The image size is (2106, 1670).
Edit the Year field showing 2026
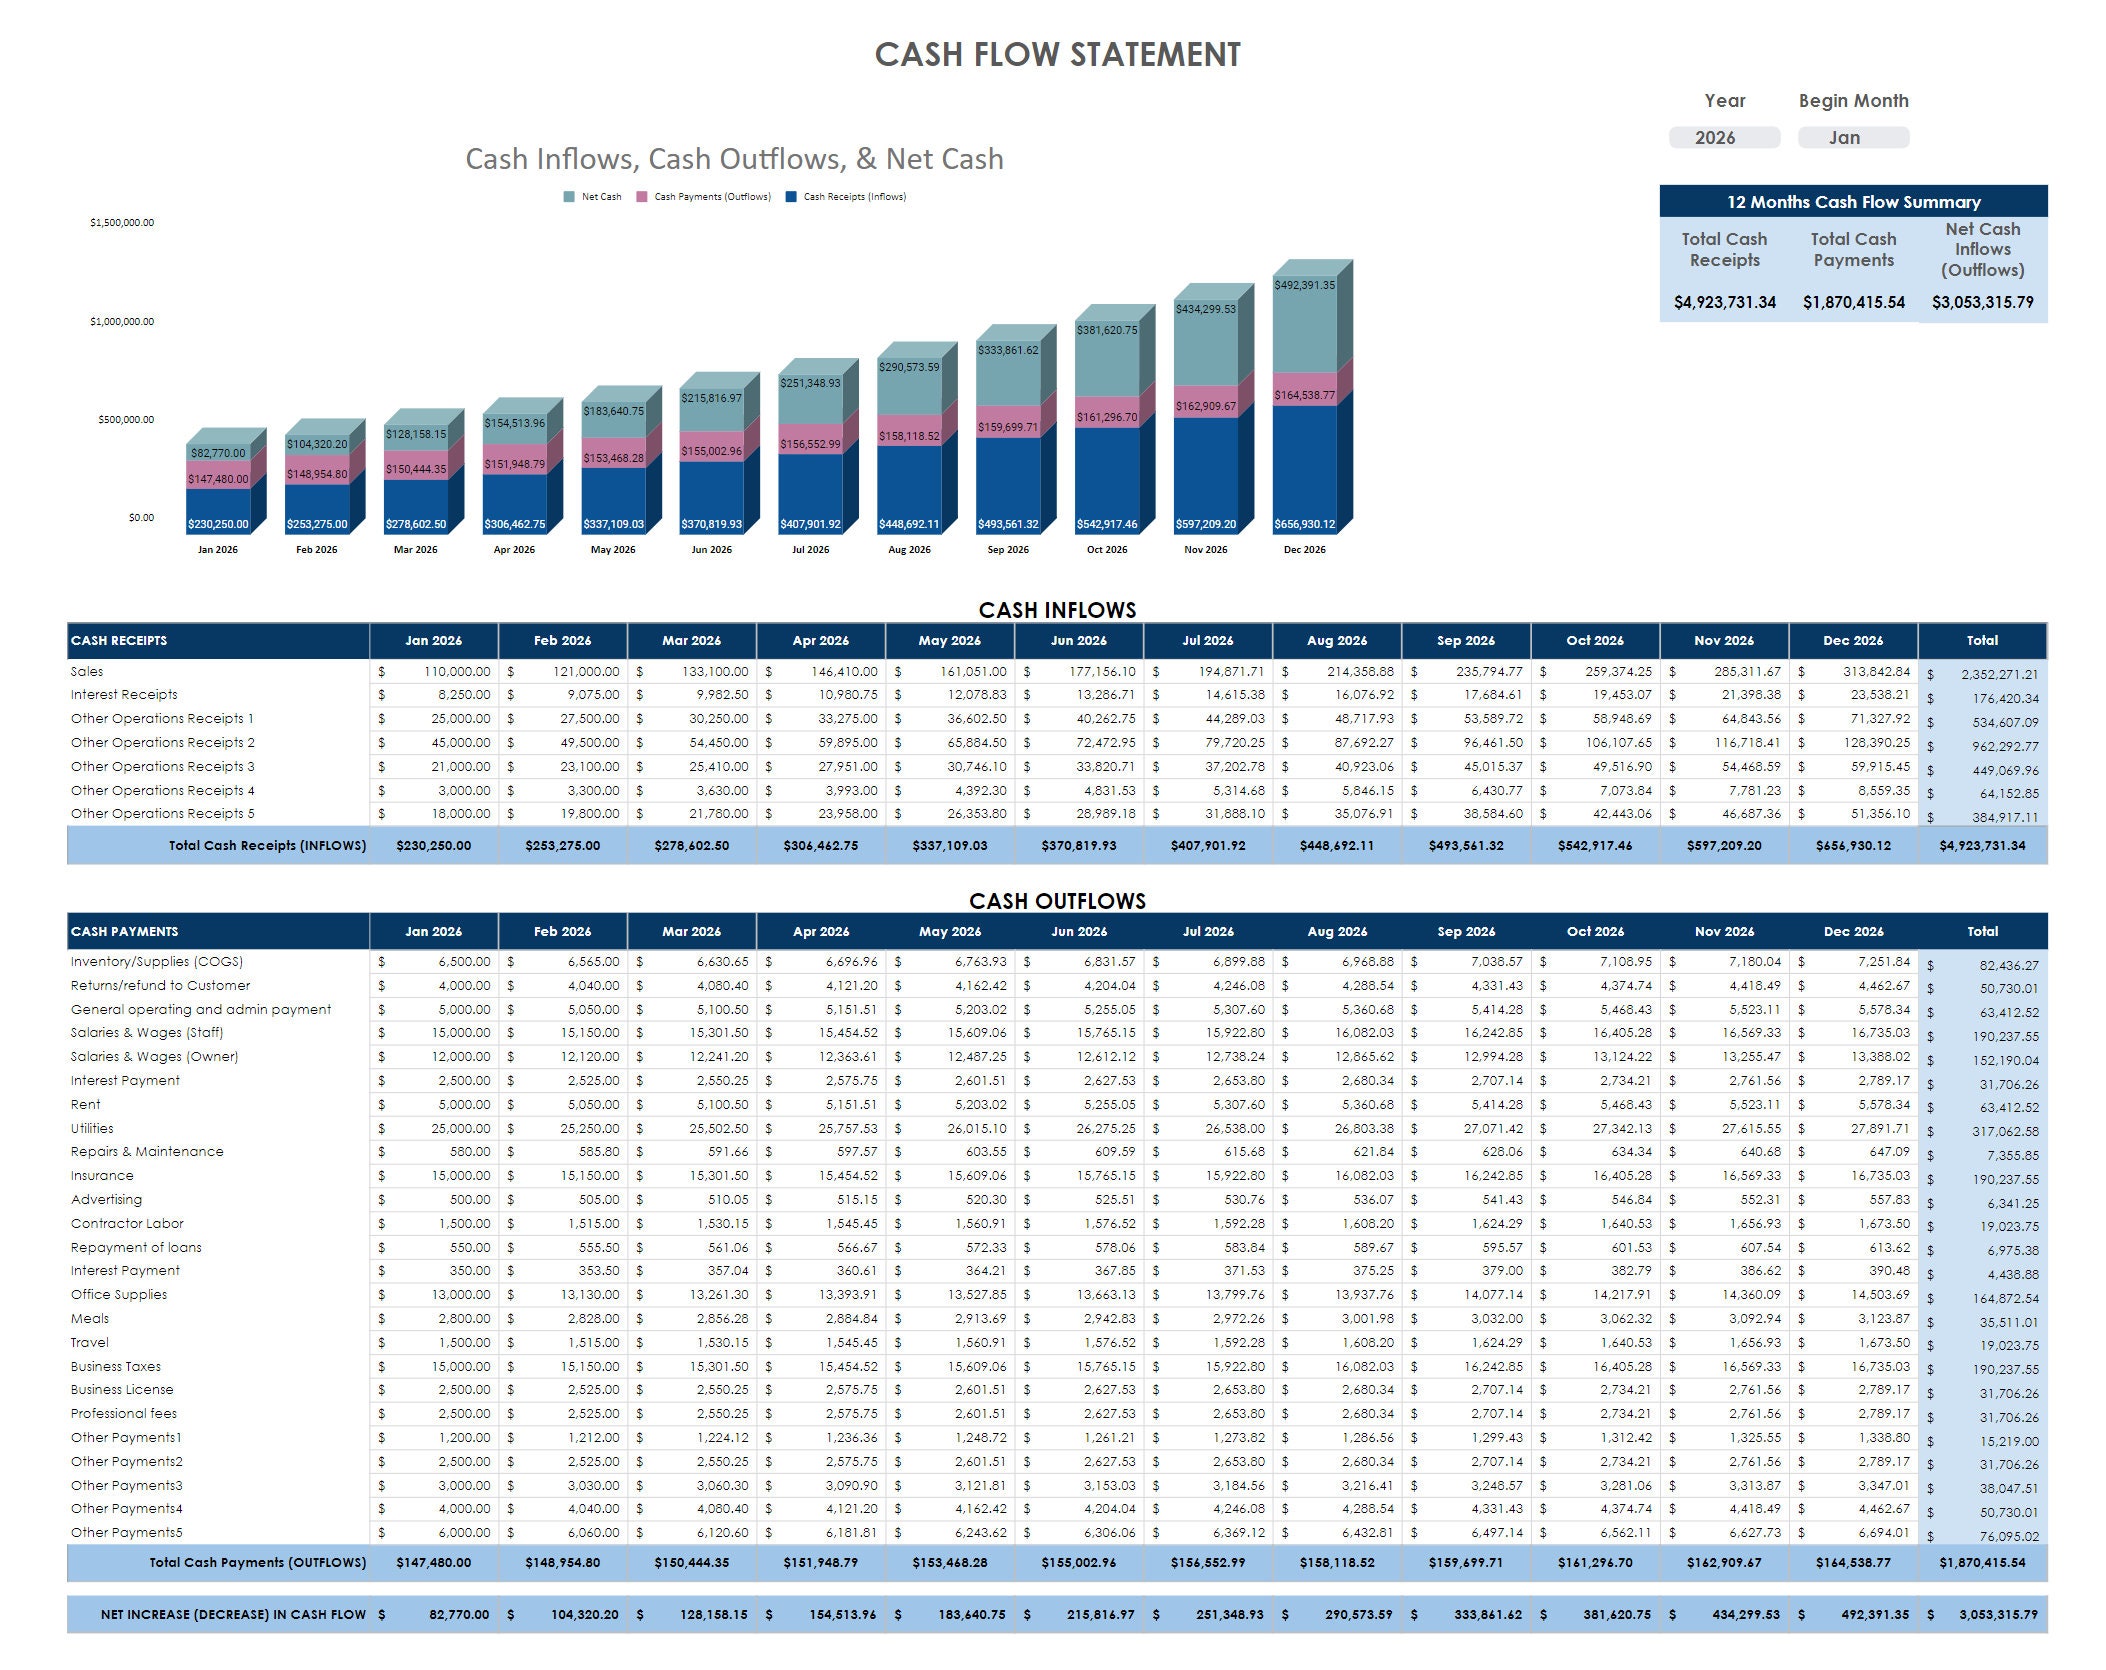coord(1722,137)
